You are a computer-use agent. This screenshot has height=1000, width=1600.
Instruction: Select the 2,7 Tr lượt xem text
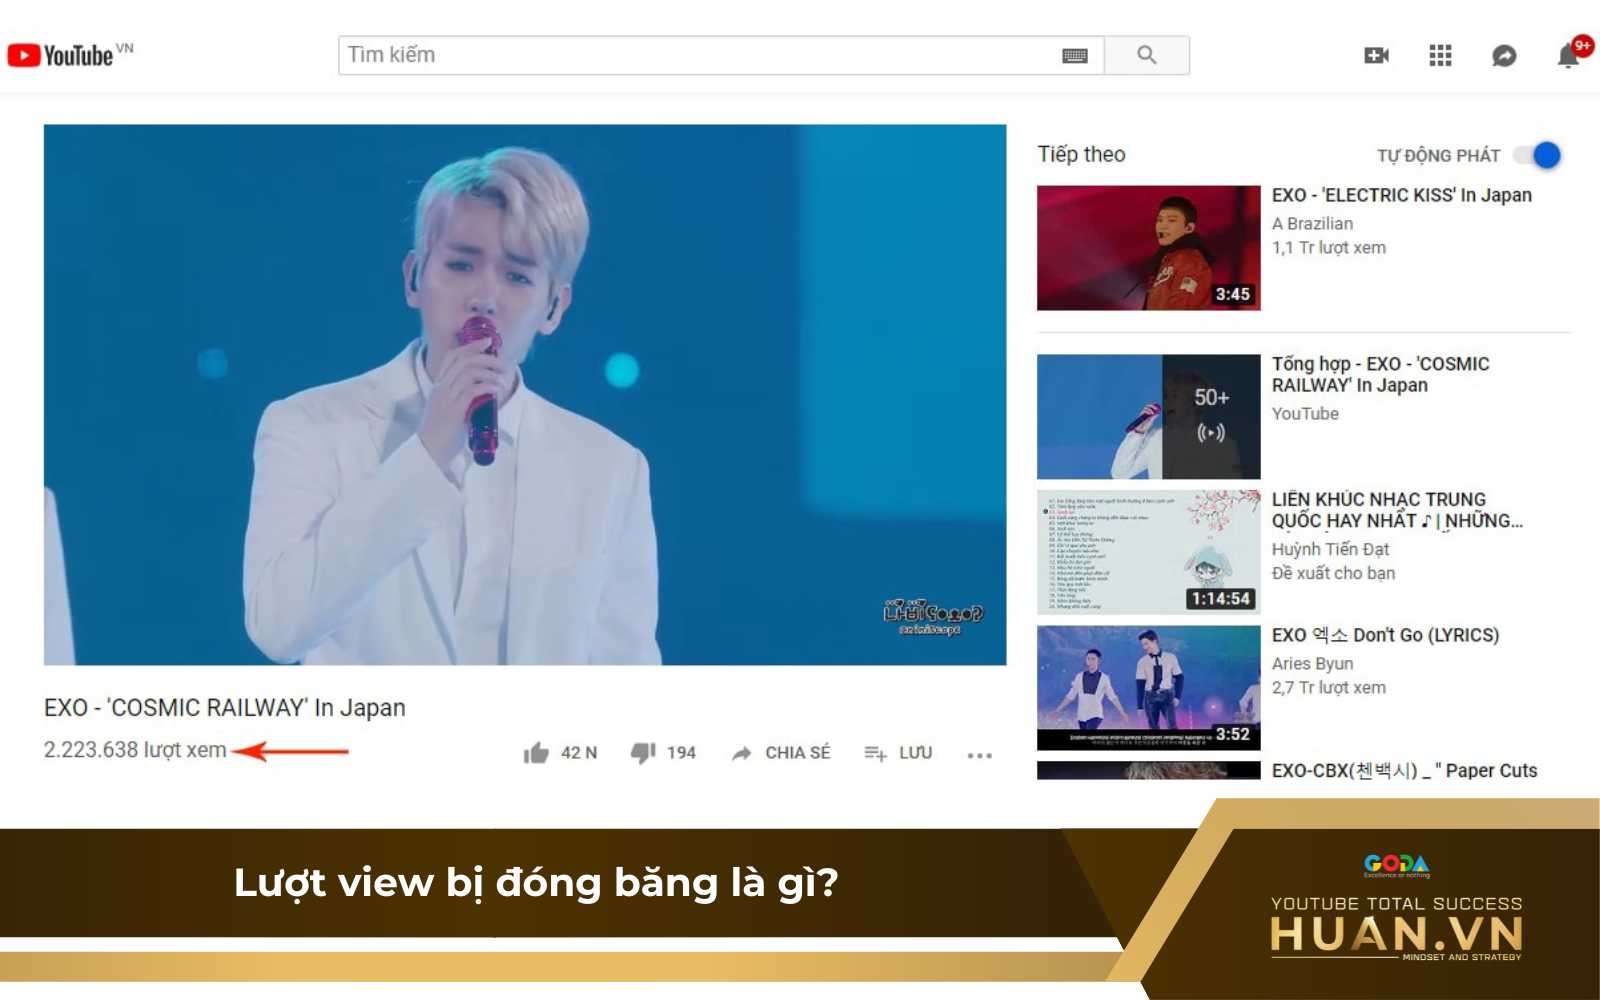click(1329, 687)
